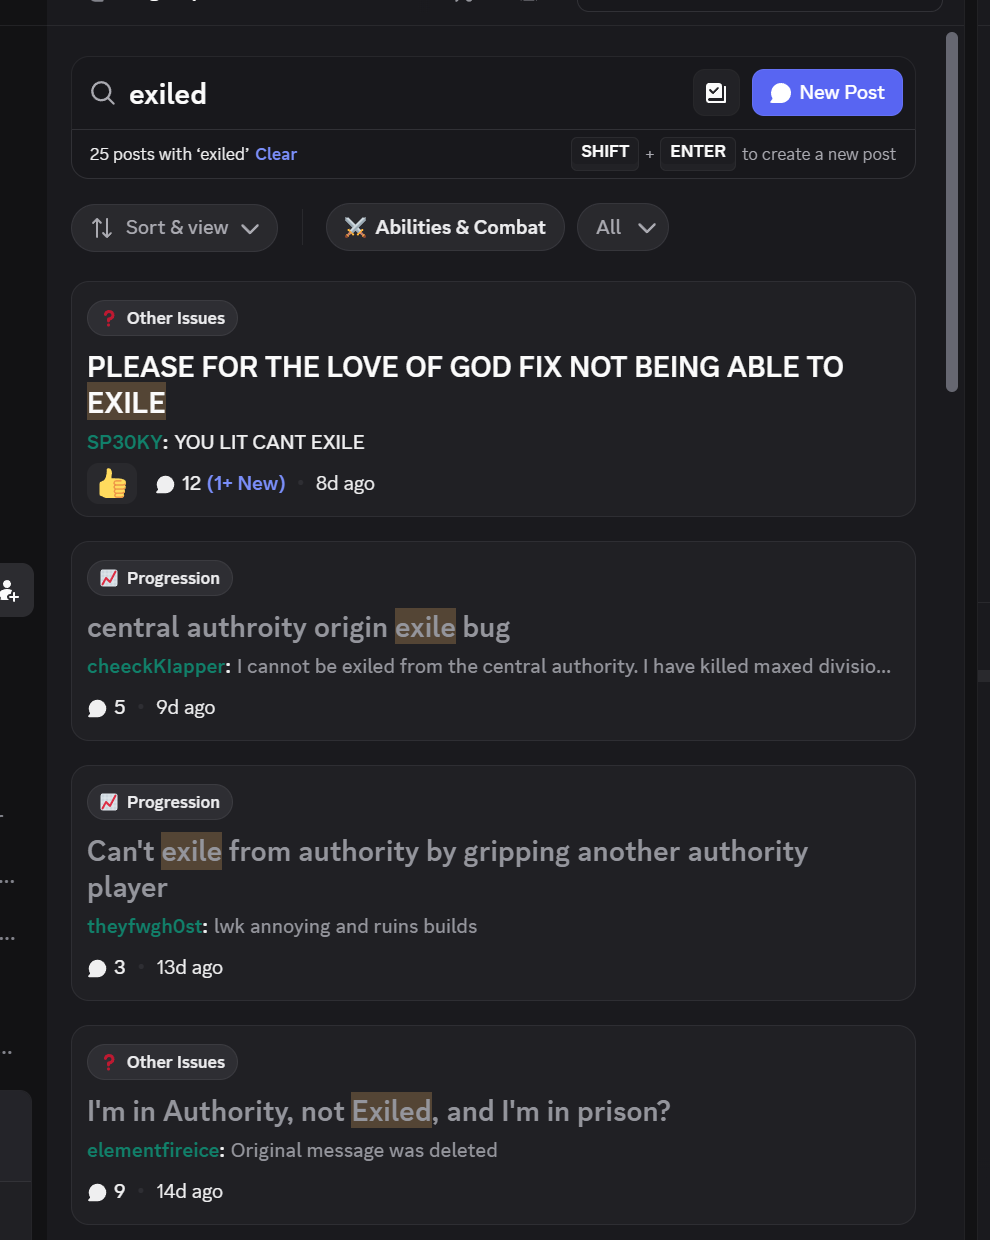This screenshot has height=1240, width=990.
Task: Click into the 'exiled' search field
Action: click(x=400, y=94)
